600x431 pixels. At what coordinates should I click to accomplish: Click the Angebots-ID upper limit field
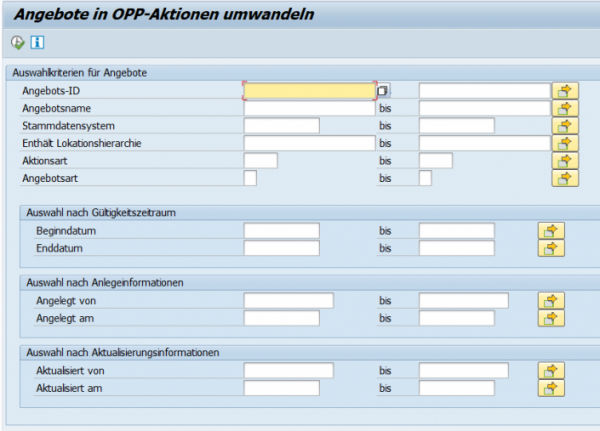click(x=485, y=91)
